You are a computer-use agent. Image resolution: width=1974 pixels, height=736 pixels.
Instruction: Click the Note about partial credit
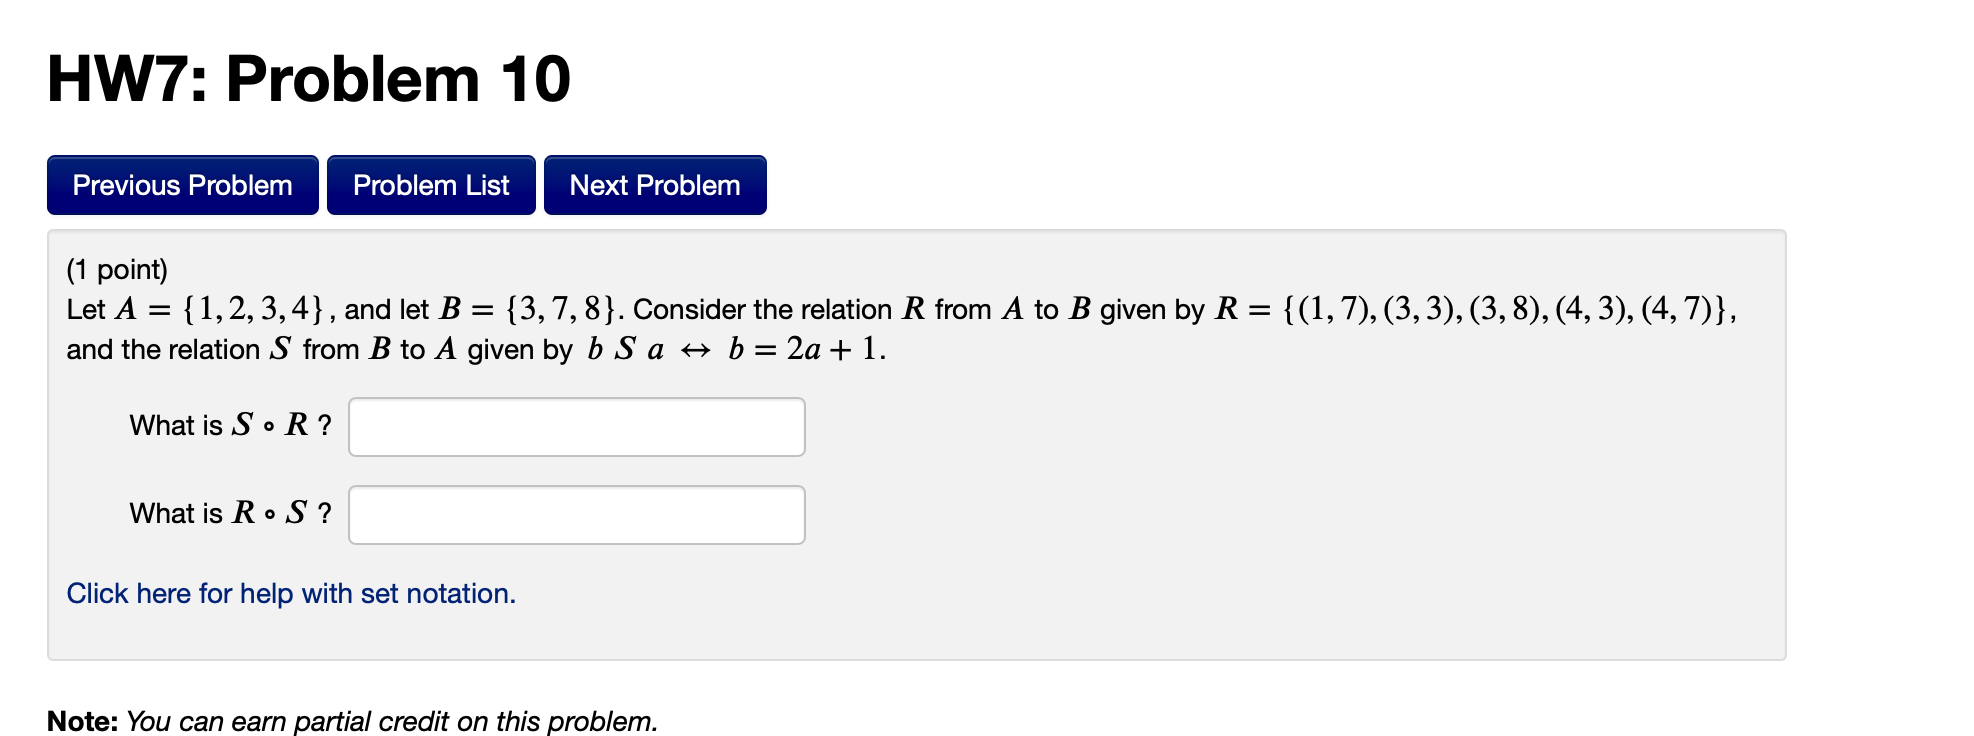[350, 718]
